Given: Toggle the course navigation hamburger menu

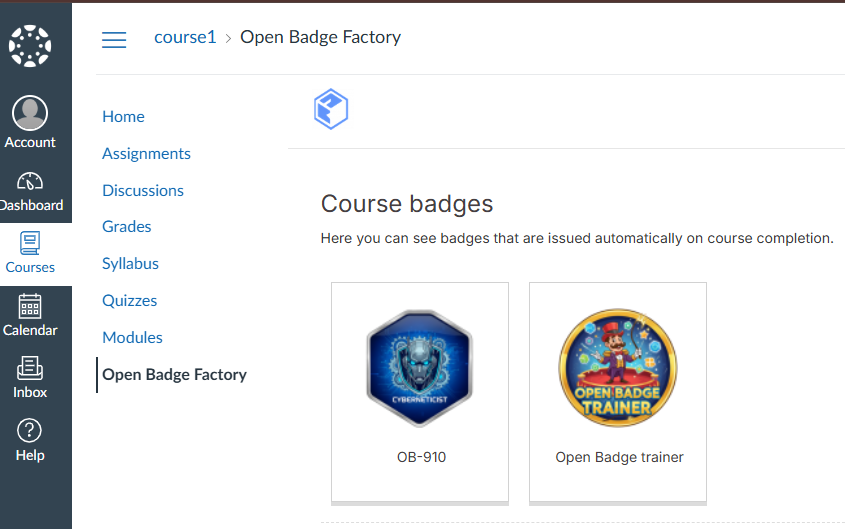Looking at the screenshot, I should (x=114, y=39).
